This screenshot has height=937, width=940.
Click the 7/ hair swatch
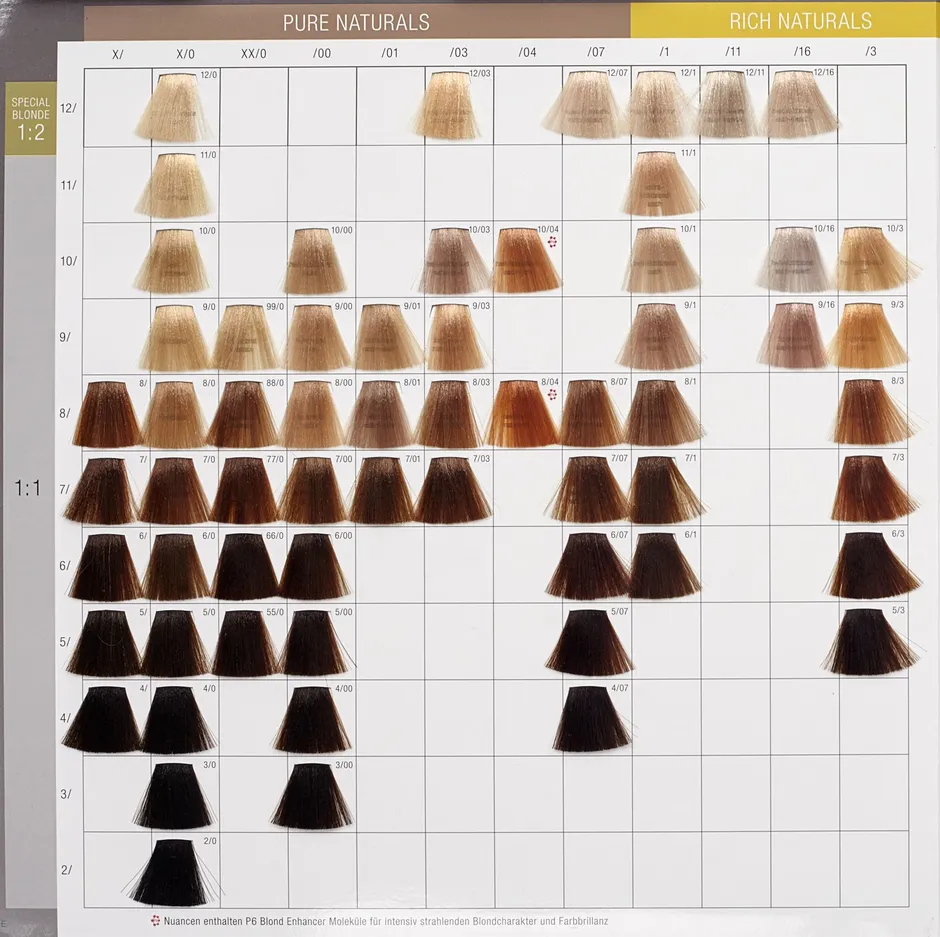pyautogui.click(x=103, y=490)
